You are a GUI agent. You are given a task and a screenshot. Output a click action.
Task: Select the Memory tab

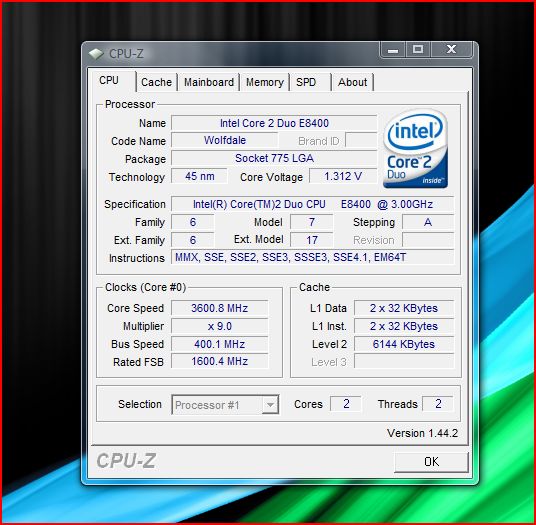click(x=265, y=82)
